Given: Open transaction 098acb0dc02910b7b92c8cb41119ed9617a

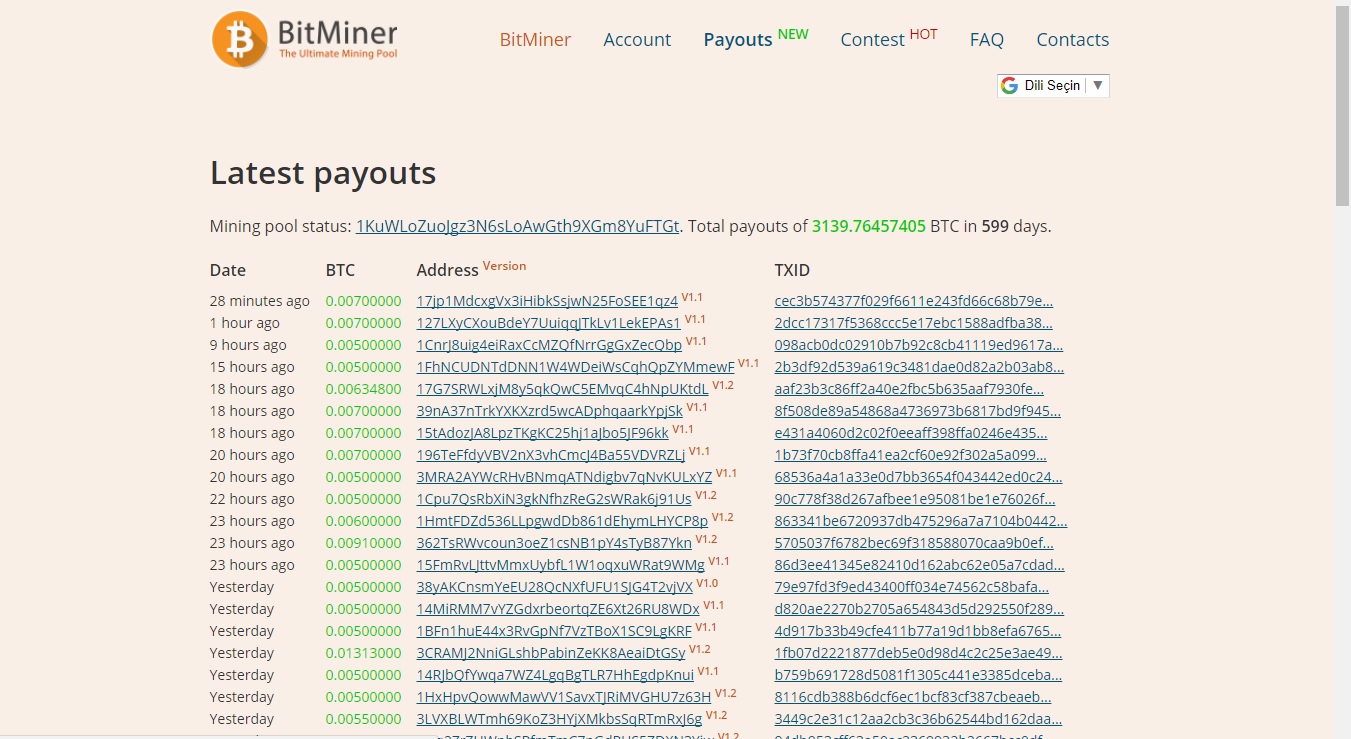Looking at the screenshot, I should (x=919, y=345).
